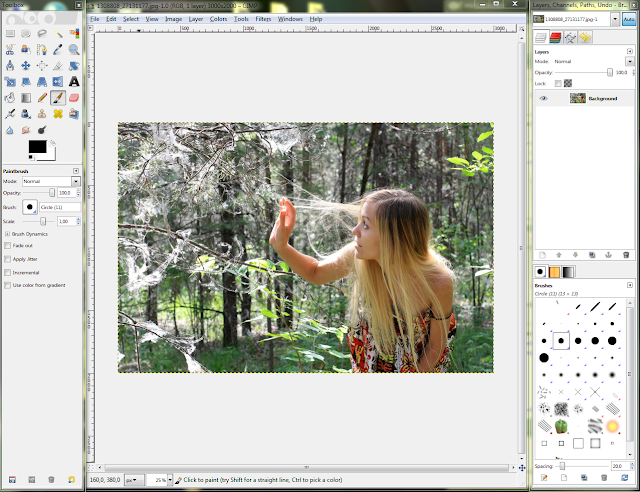Screen dimensions: 640x492
Task: Select the Ink tool
Action: pyautogui.click(x=26, y=114)
